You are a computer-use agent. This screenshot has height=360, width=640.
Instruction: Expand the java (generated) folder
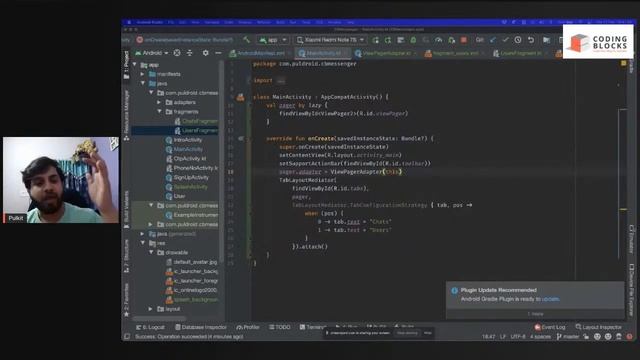[x=142, y=234]
